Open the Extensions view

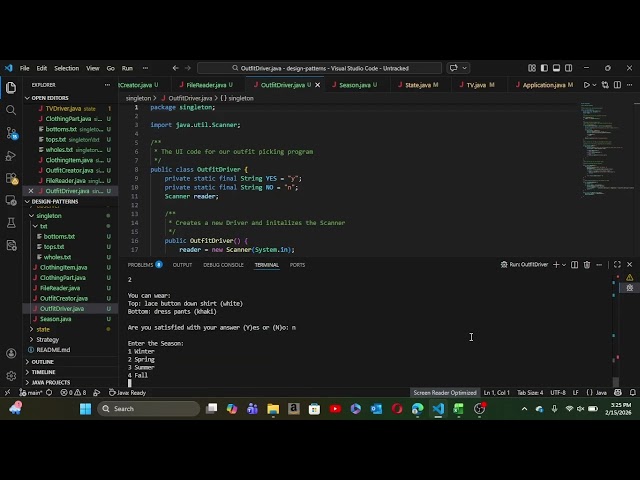point(11,178)
